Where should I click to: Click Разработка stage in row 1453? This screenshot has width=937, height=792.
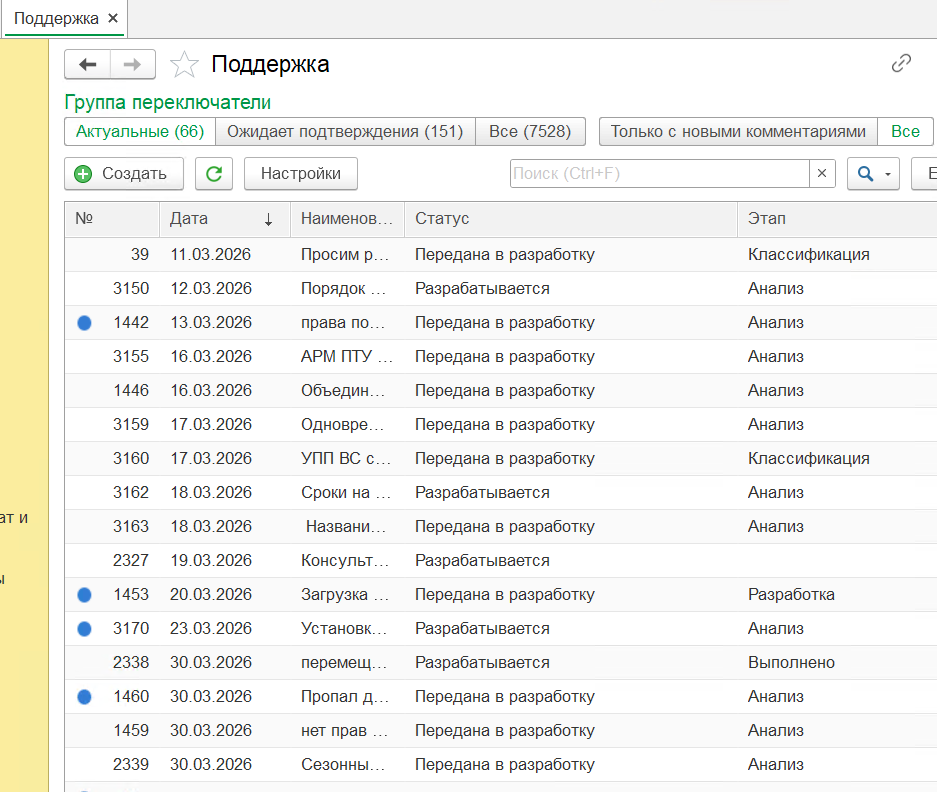pyautogui.click(x=791, y=595)
